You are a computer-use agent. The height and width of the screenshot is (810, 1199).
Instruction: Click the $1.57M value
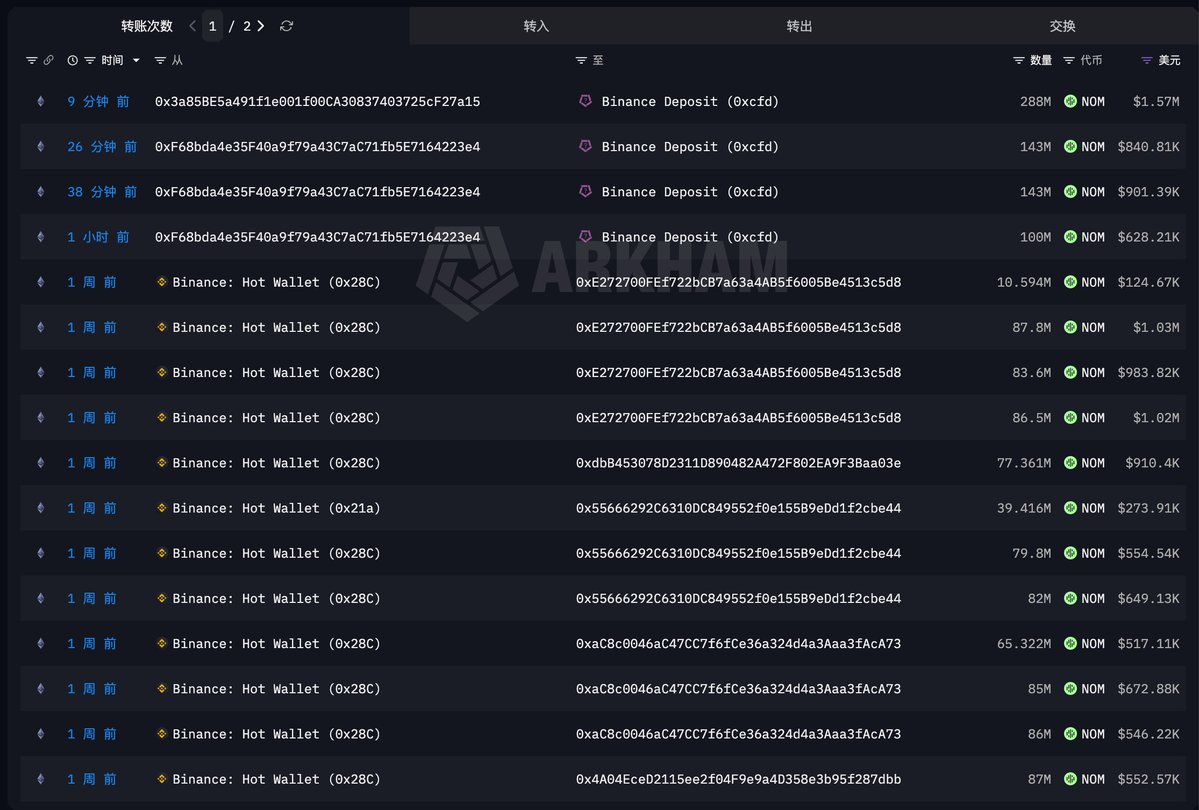pyautogui.click(x=1155, y=101)
